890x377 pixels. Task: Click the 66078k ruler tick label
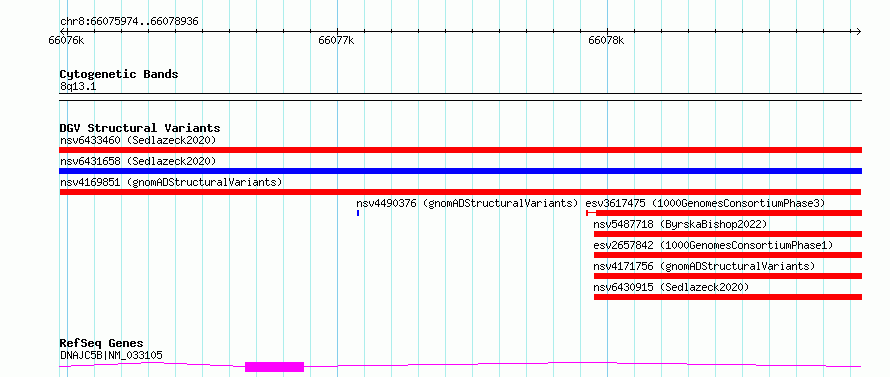point(606,40)
